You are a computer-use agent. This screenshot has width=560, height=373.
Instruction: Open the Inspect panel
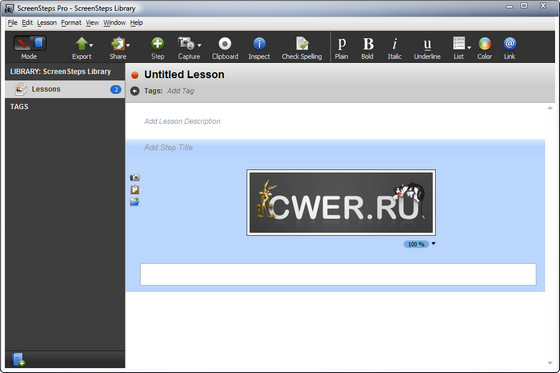pyautogui.click(x=259, y=48)
